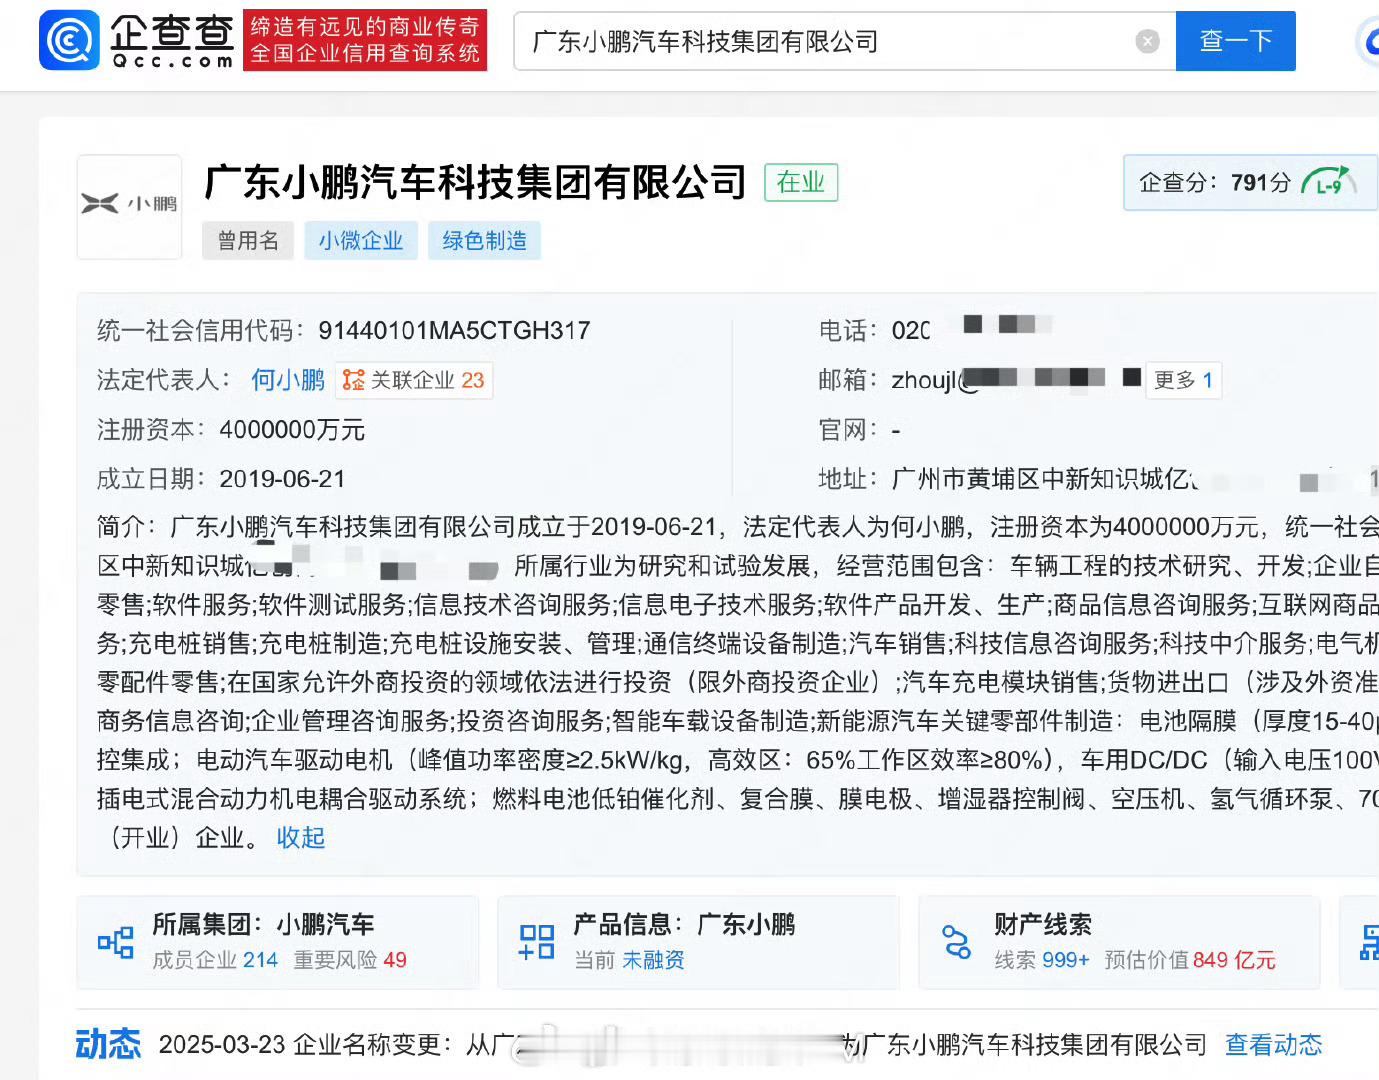Select the registered capital 4000000万元

click(292, 430)
